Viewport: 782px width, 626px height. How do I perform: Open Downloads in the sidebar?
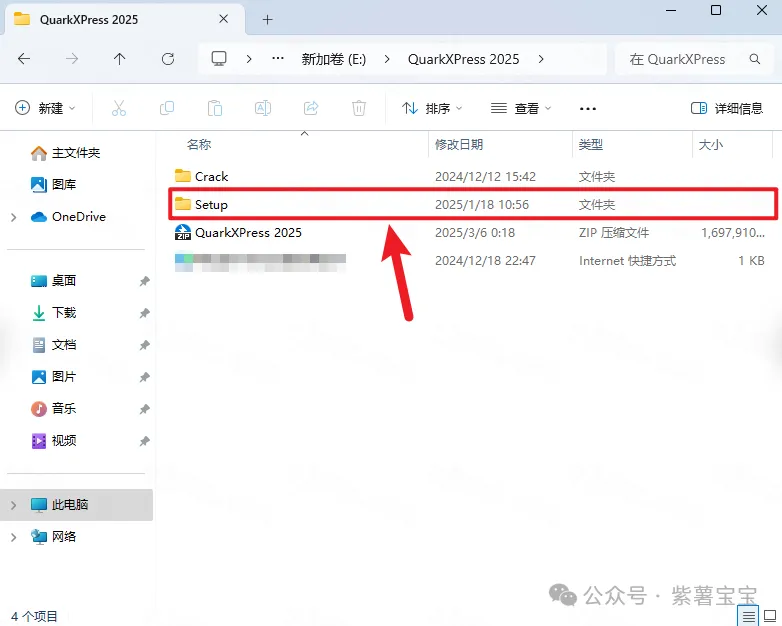coord(64,313)
